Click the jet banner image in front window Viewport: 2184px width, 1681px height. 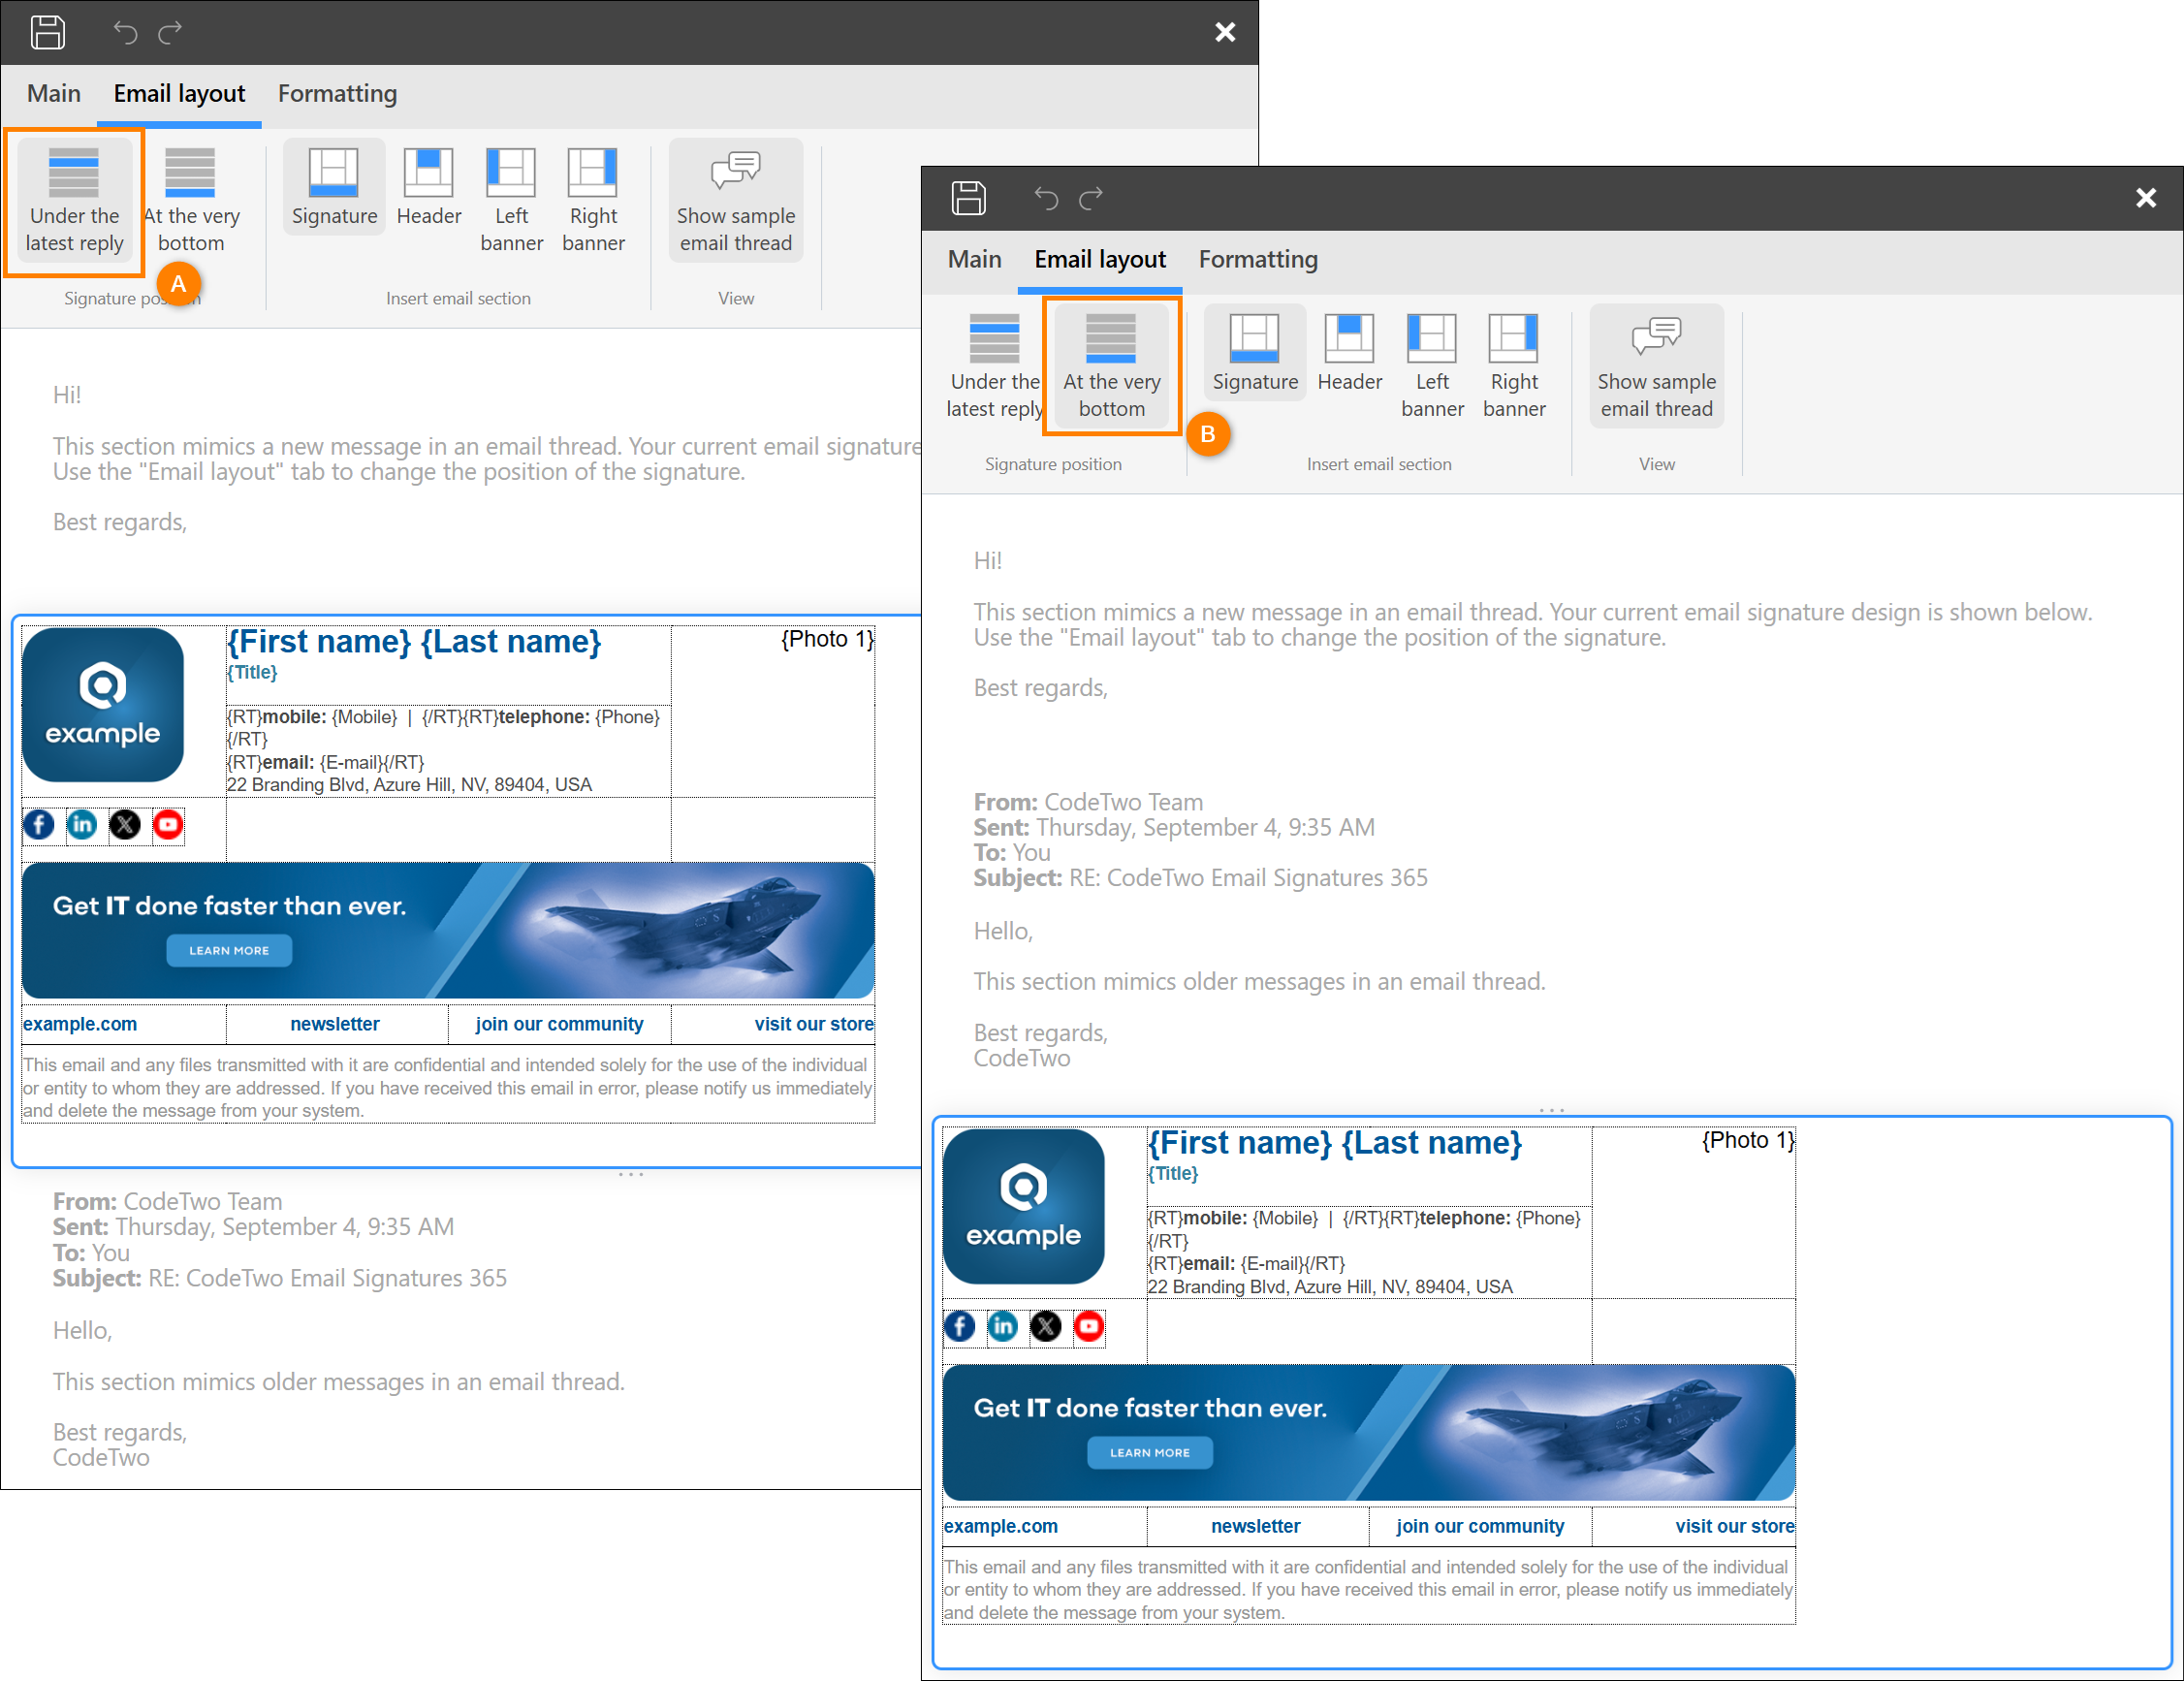click(1369, 1433)
